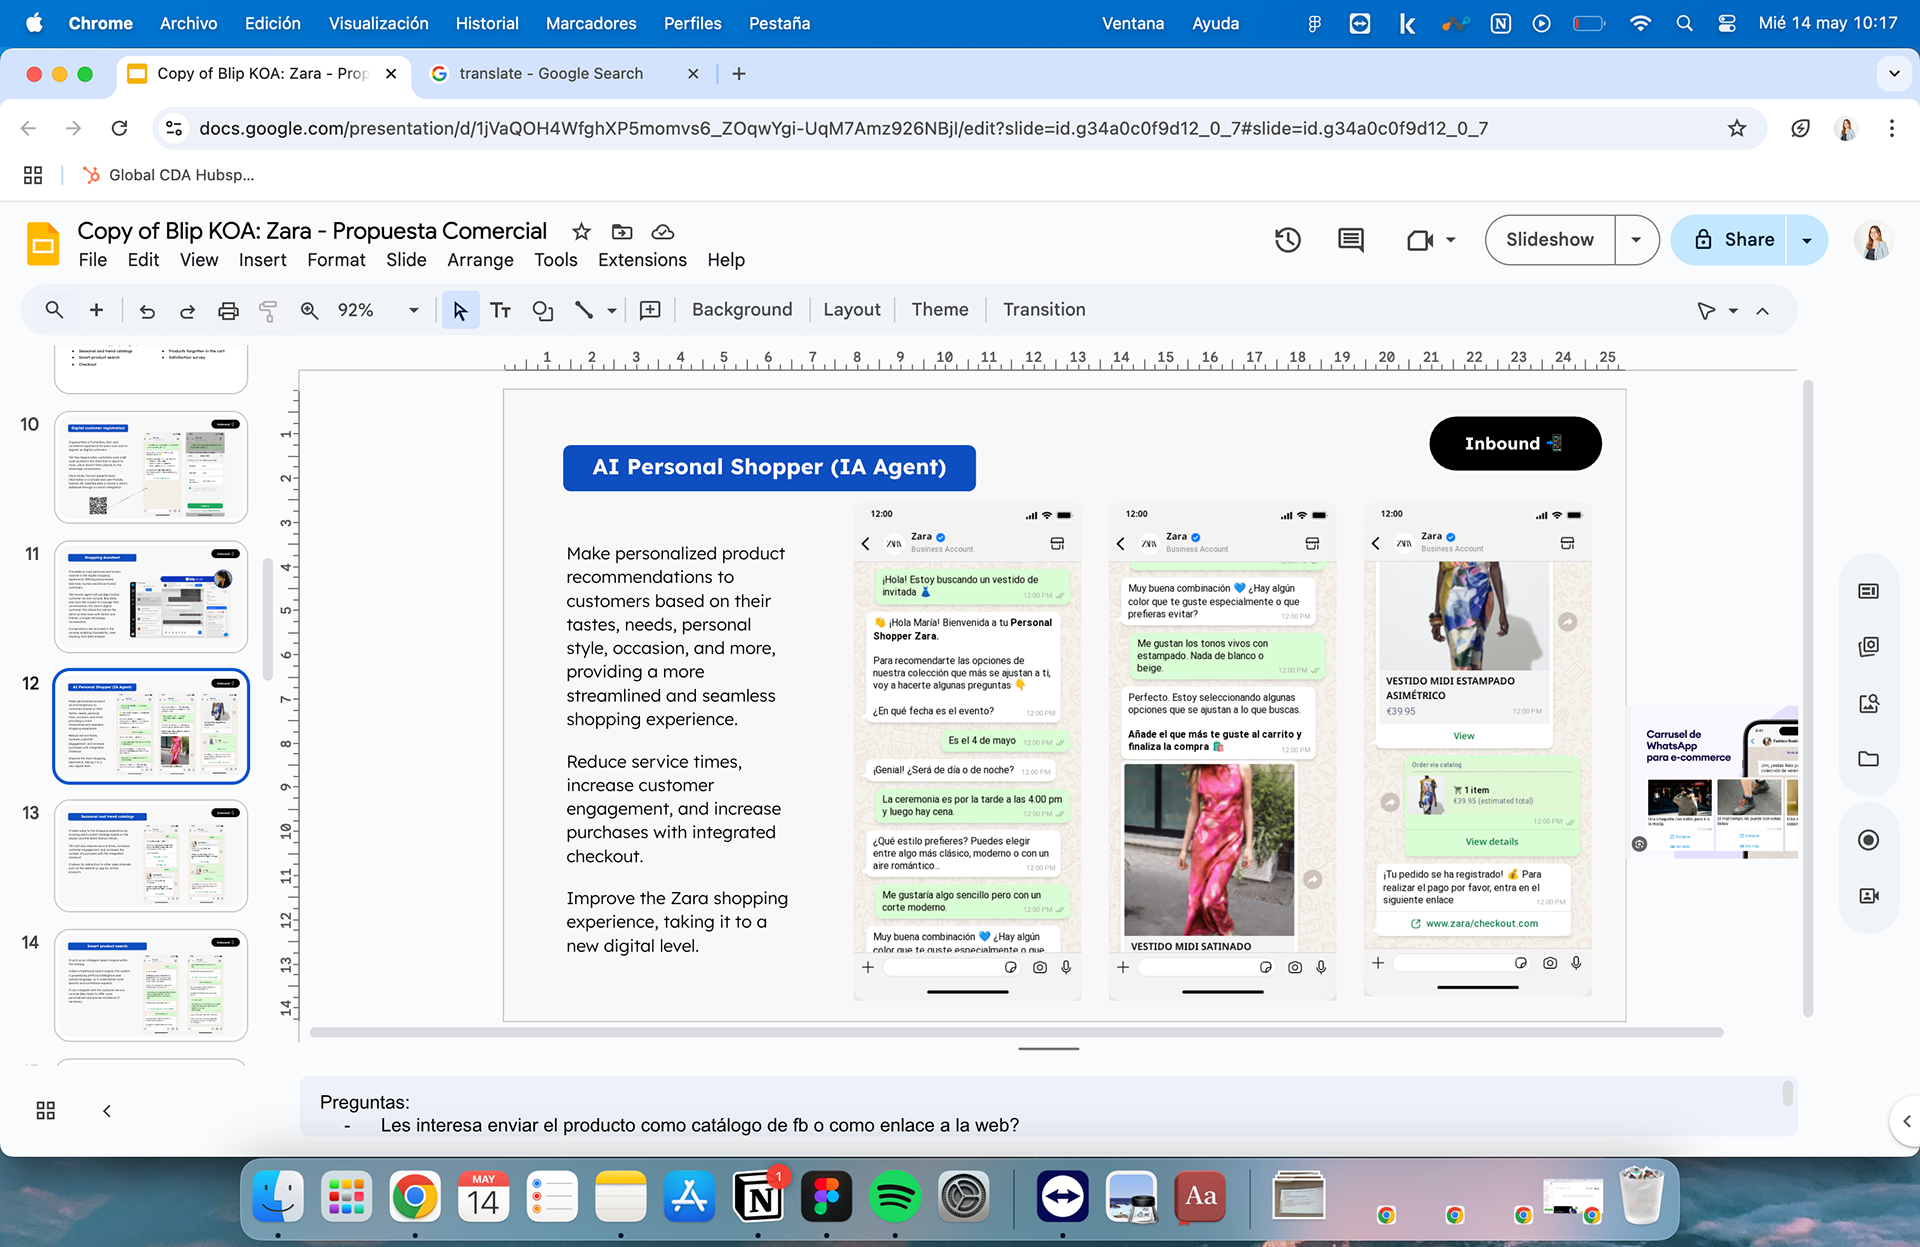Screen dimensions: 1920x1247
Task: Open the shape insert tool
Action: coord(543,310)
